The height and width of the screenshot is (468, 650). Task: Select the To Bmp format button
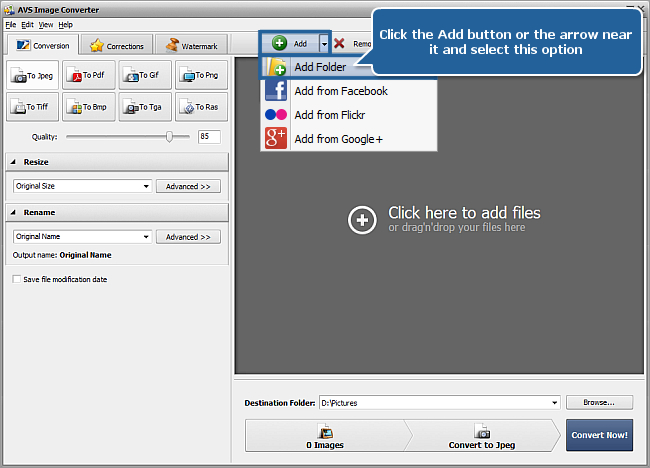click(89, 107)
